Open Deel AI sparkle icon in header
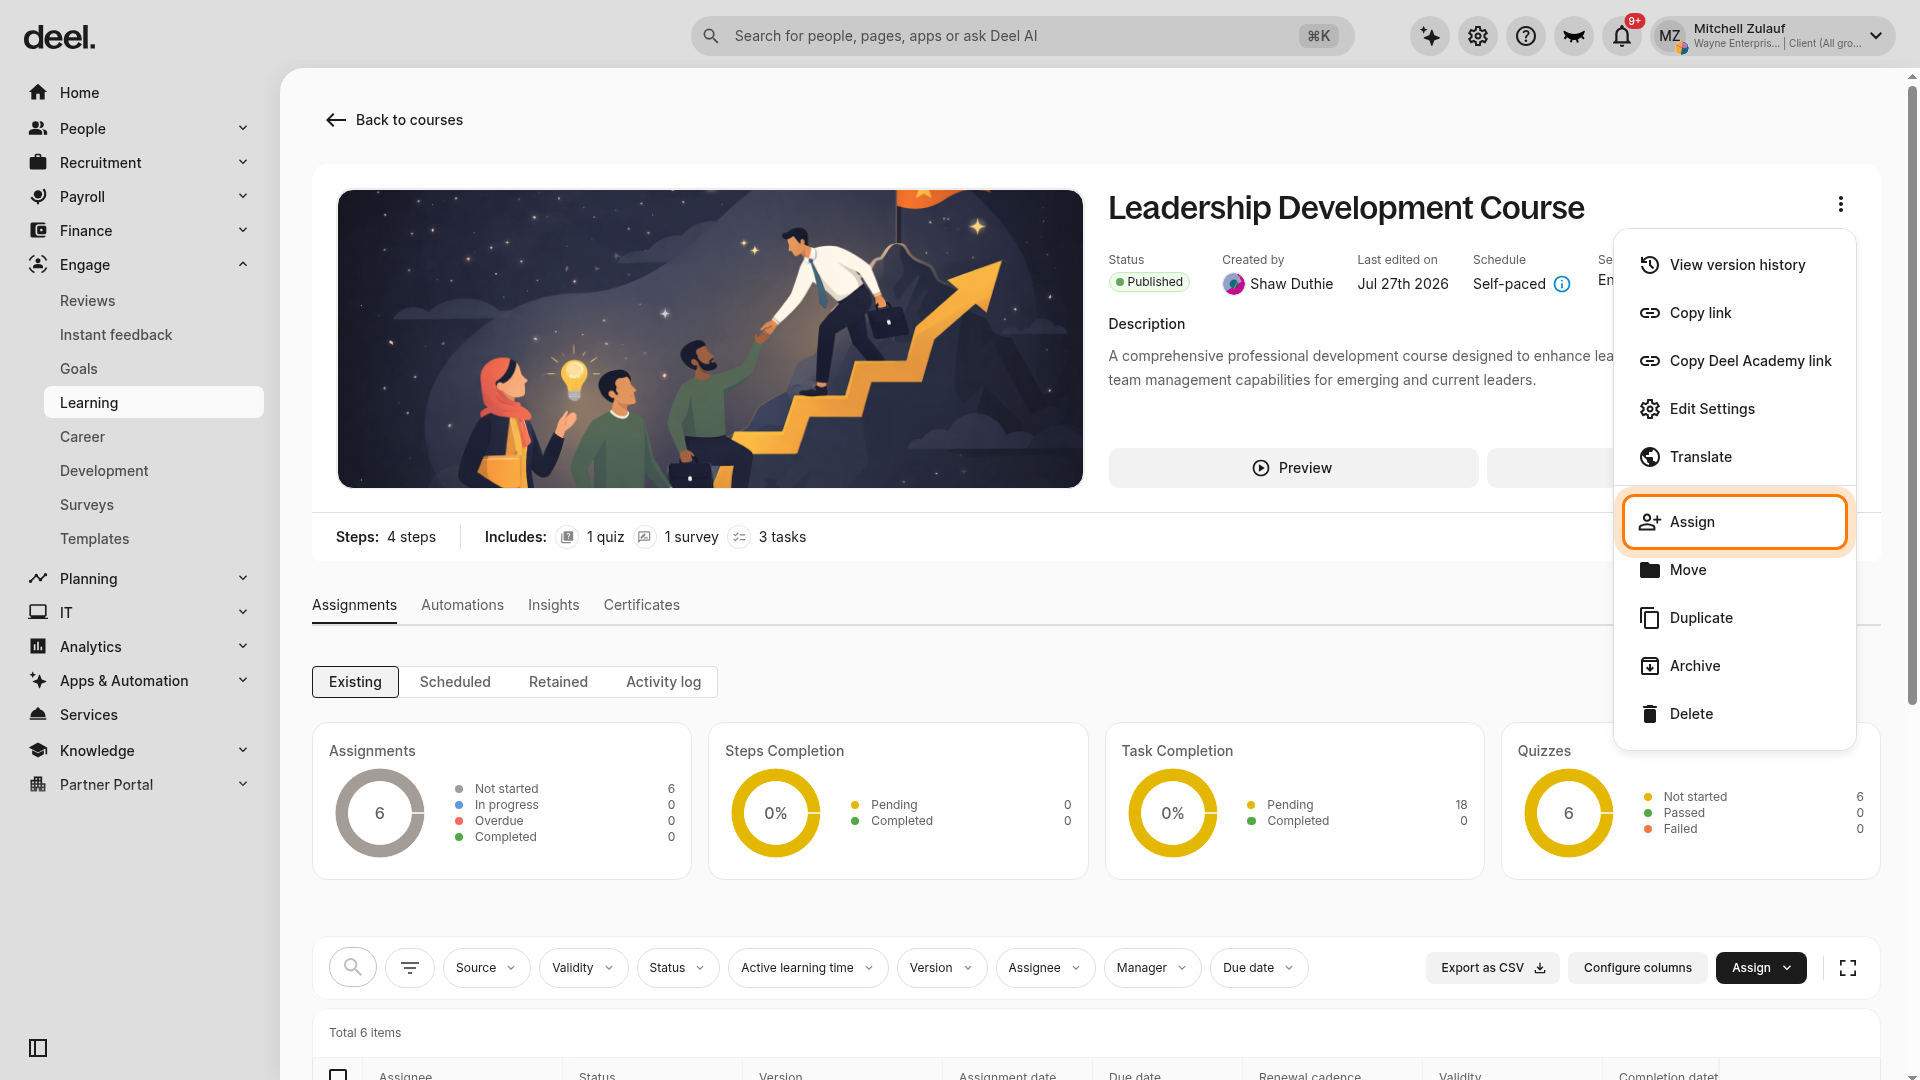 (x=1430, y=37)
